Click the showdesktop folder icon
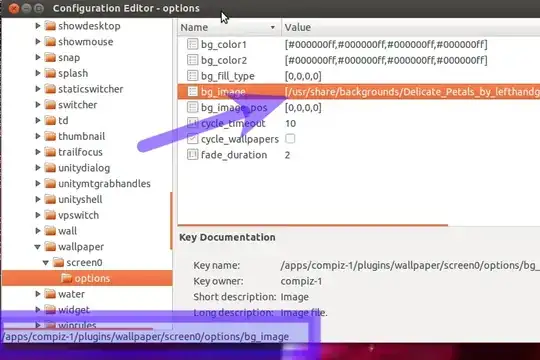This screenshot has height=360, width=540. 50,26
